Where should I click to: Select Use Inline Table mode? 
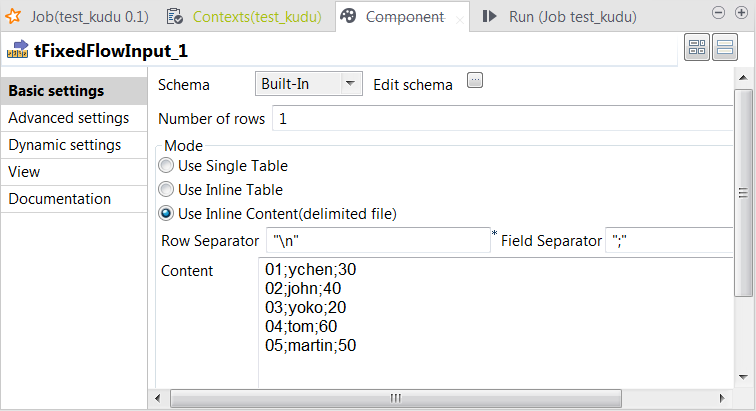[x=165, y=190]
